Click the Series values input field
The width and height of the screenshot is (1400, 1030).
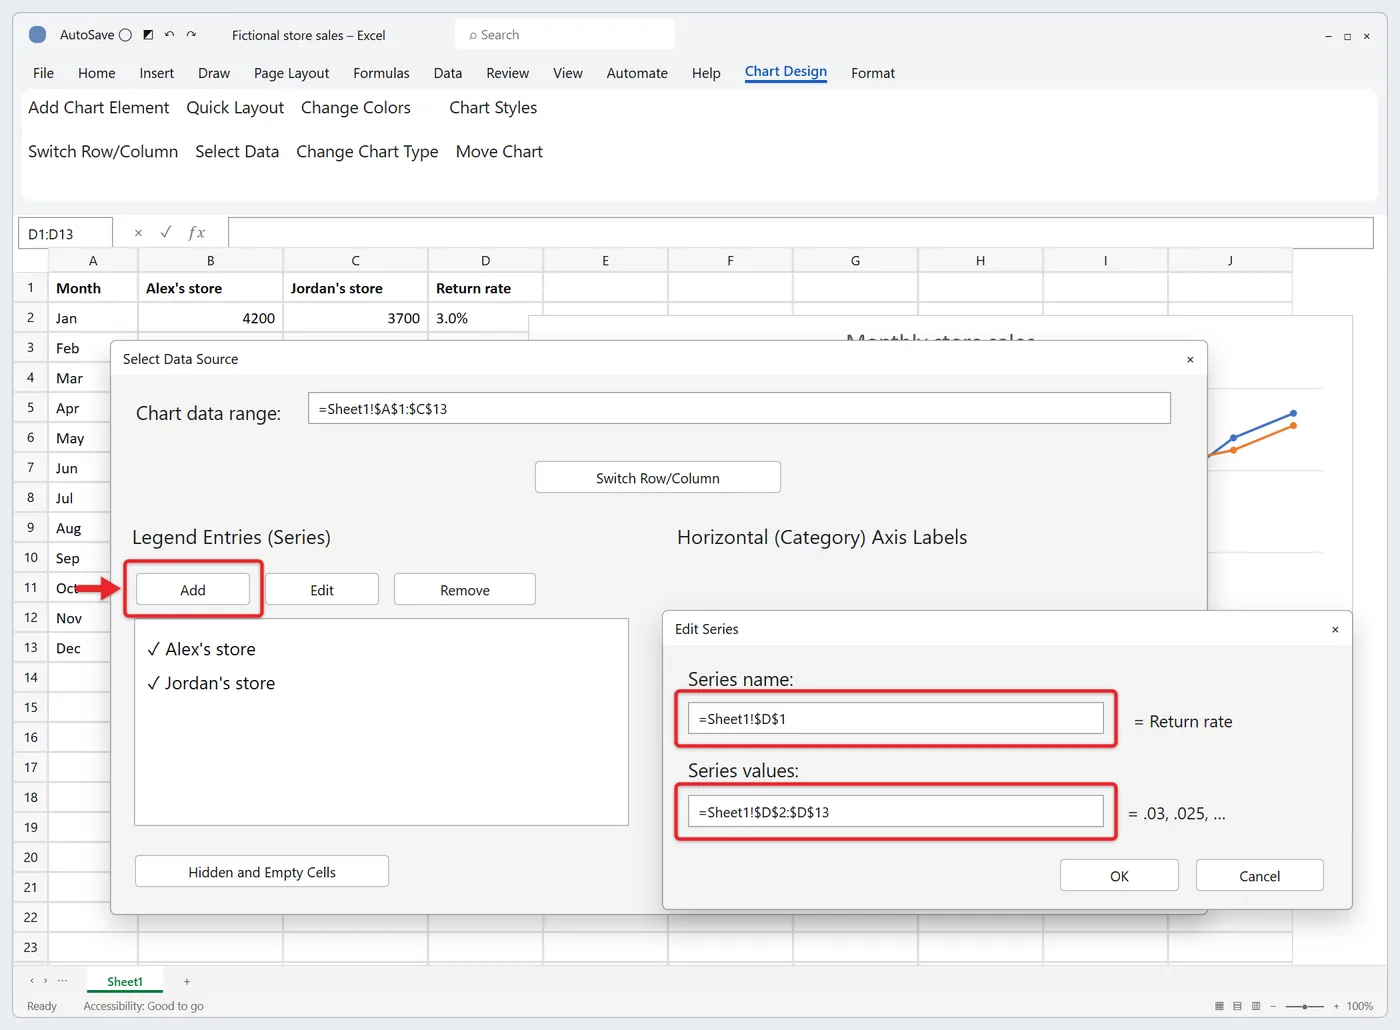point(896,812)
